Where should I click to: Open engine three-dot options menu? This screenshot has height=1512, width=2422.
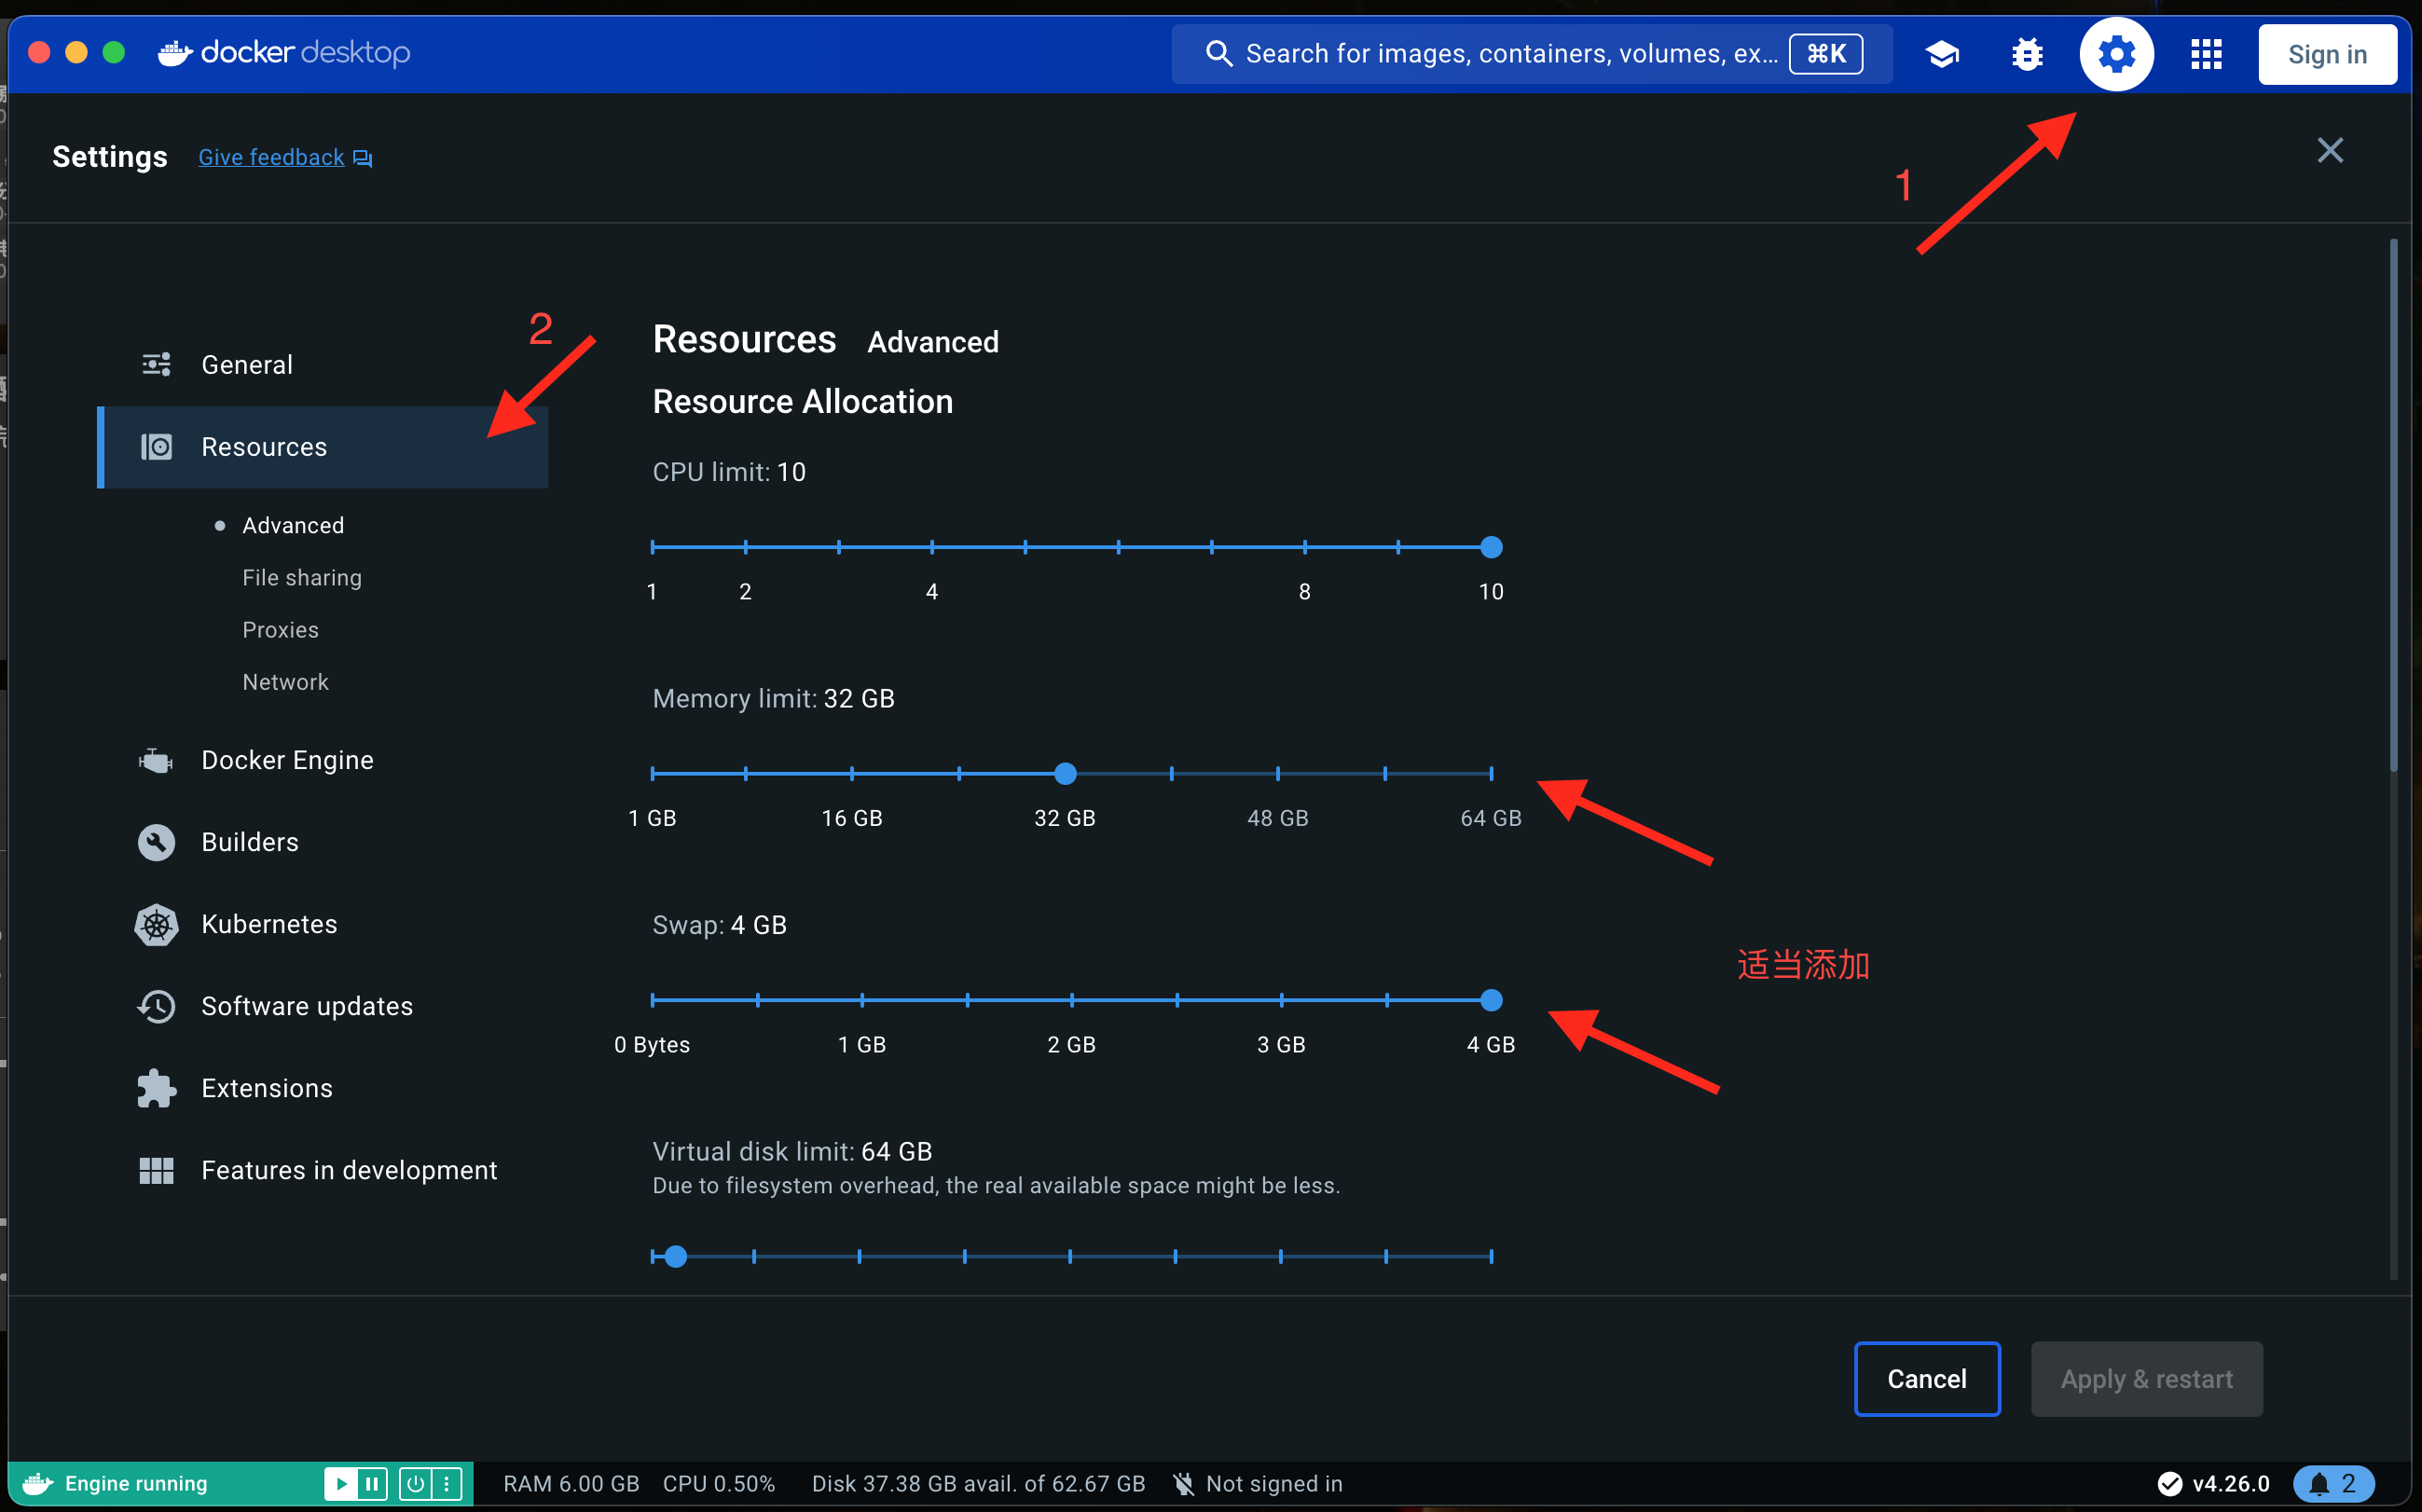(x=447, y=1483)
